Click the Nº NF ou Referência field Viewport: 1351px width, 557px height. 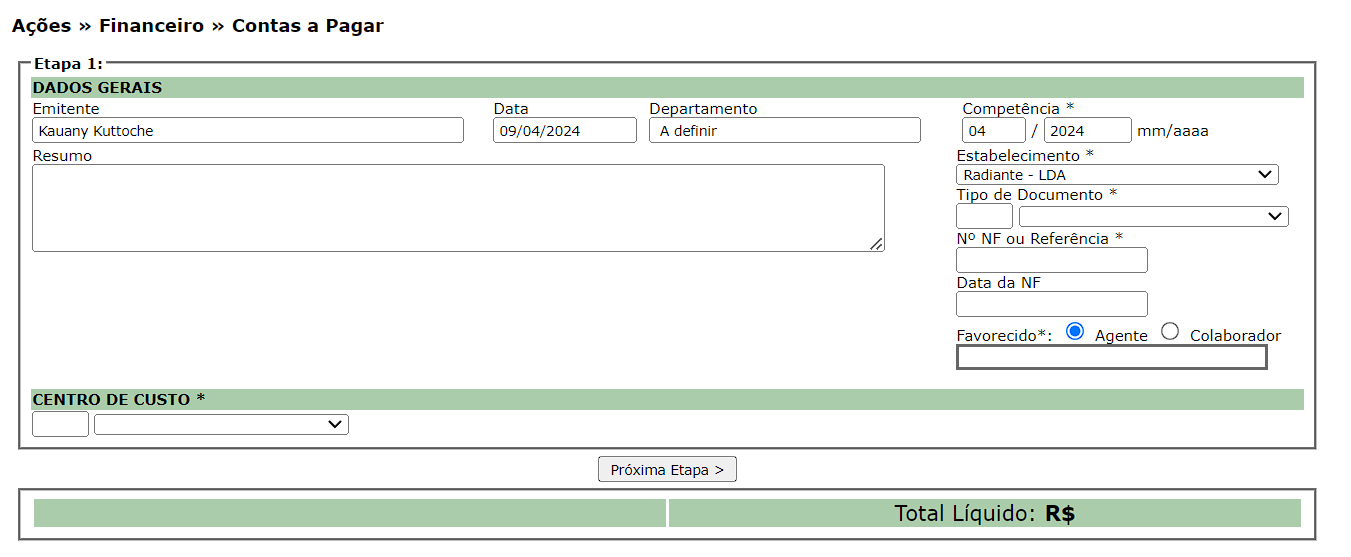pyautogui.click(x=1051, y=260)
